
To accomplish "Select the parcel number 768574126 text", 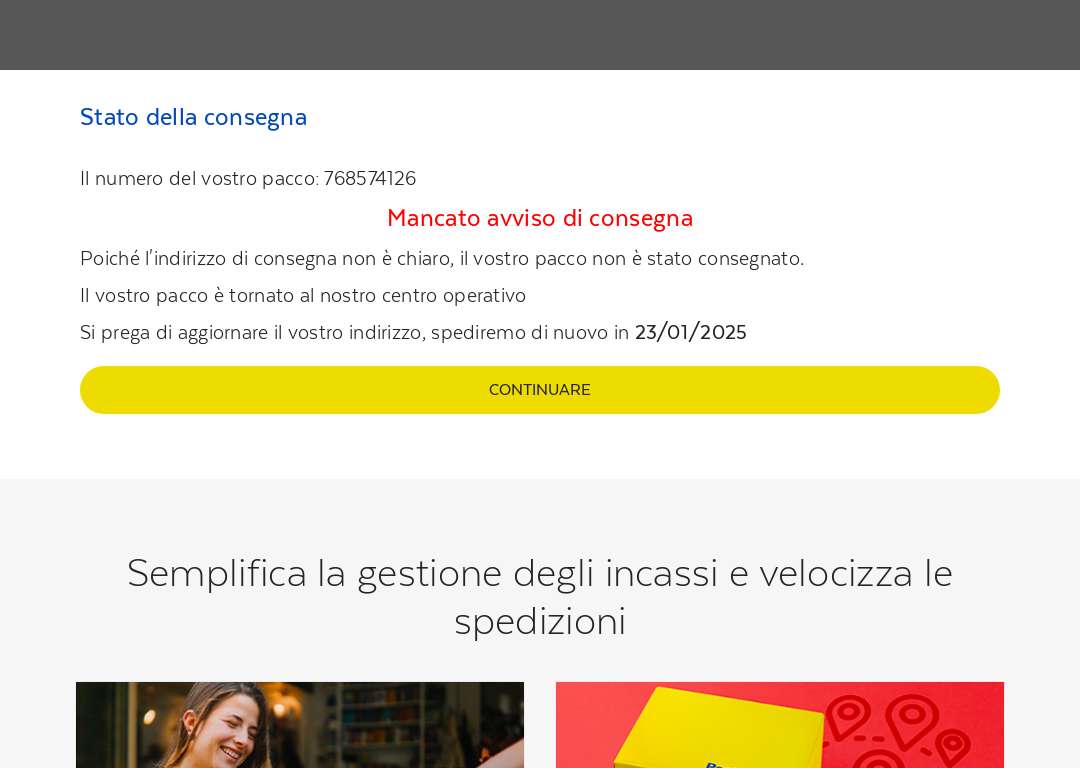I will [370, 178].
